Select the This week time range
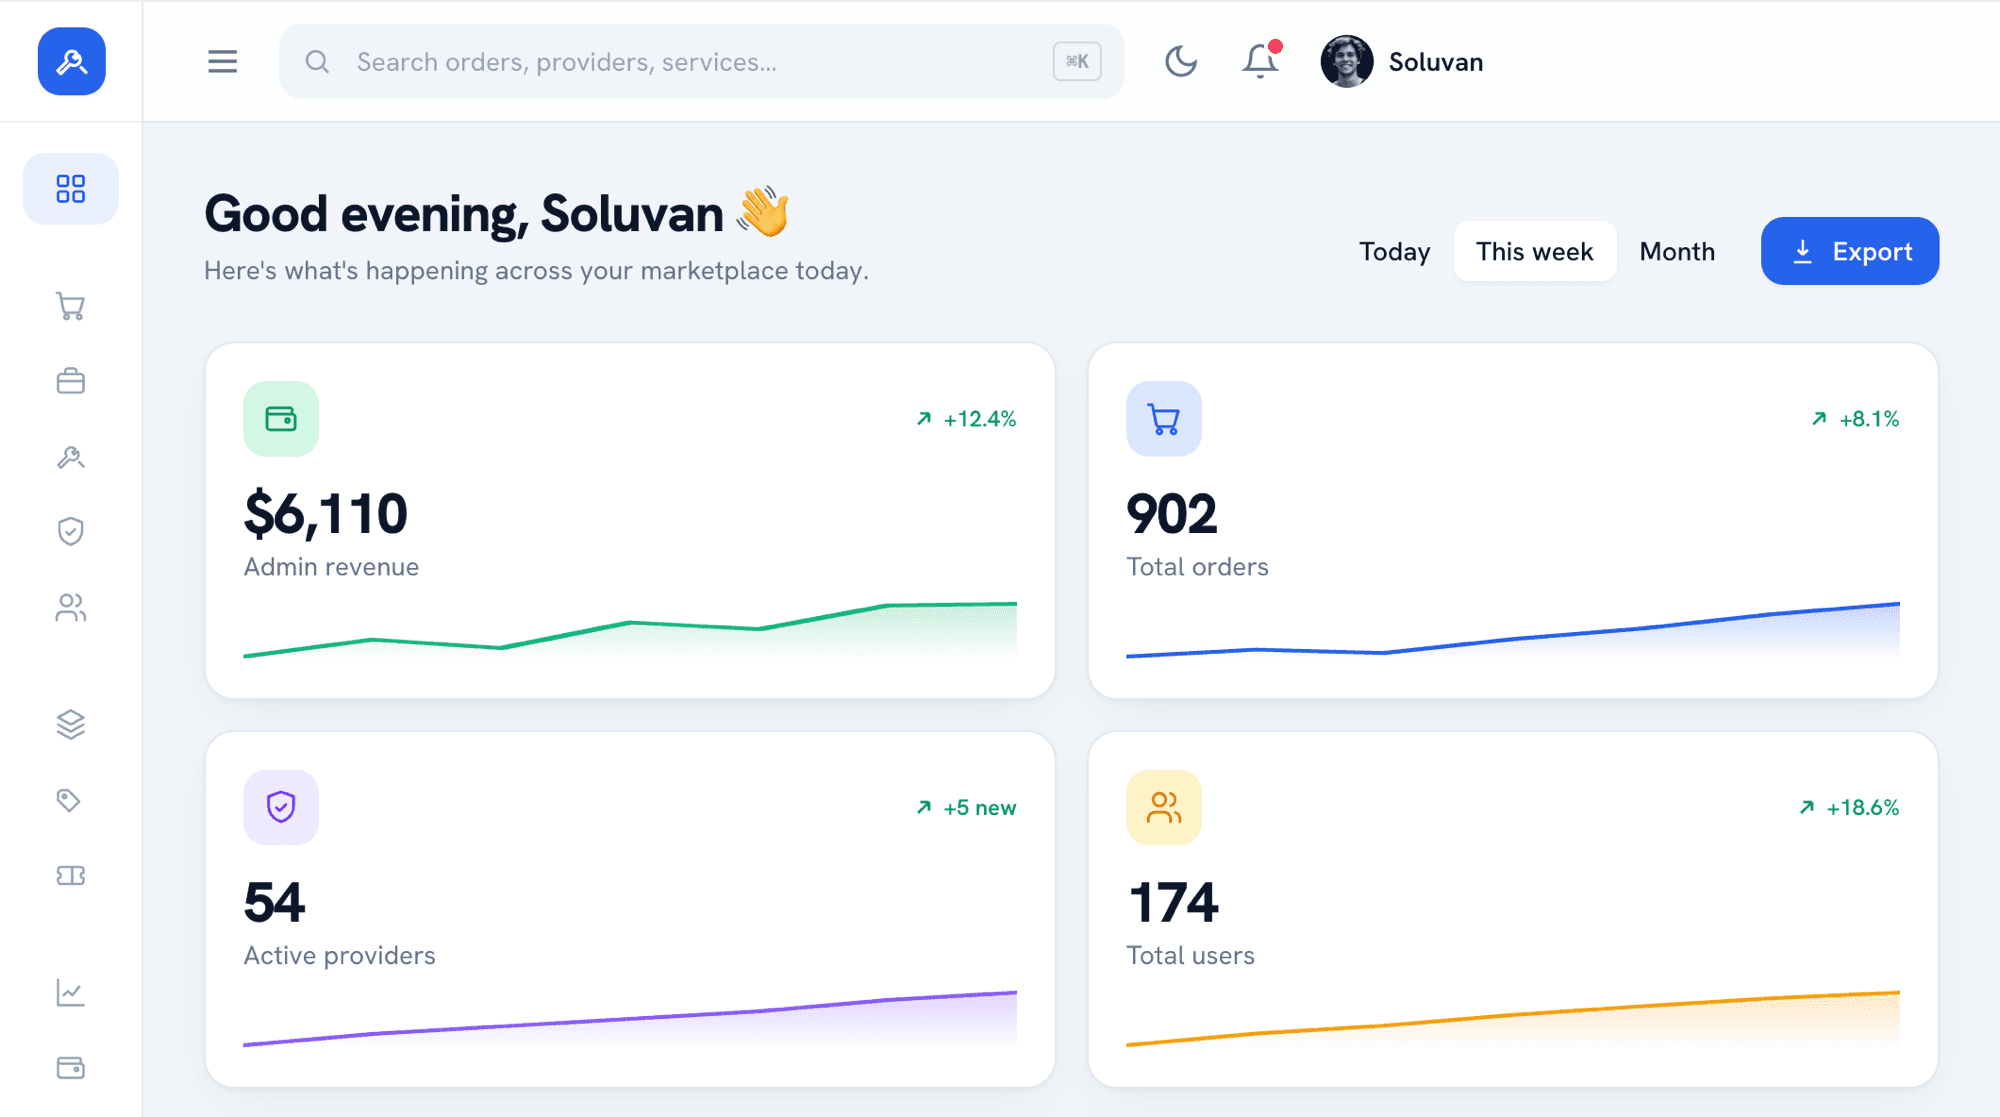This screenshot has width=2000, height=1117. pyautogui.click(x=1535, y=251)
